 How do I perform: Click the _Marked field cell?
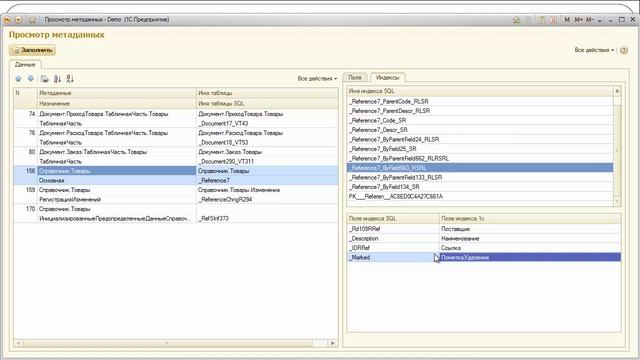pyautogui.click(x=393, y=258)
